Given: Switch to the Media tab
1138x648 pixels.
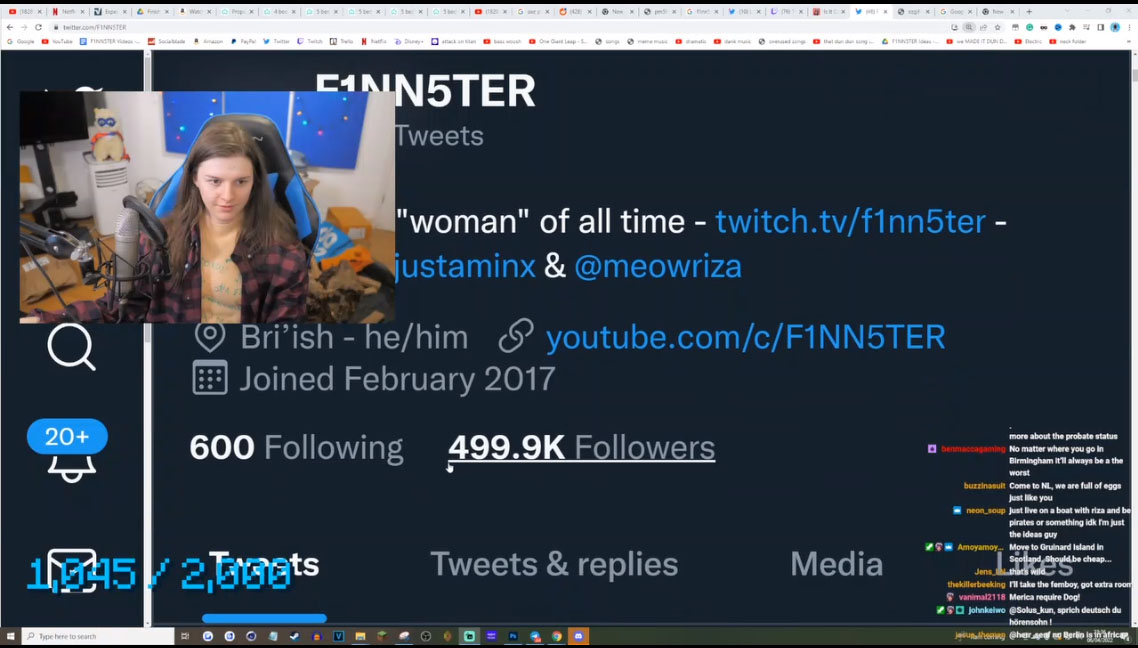Looking at the screenshot, I should tap(836, 565).
